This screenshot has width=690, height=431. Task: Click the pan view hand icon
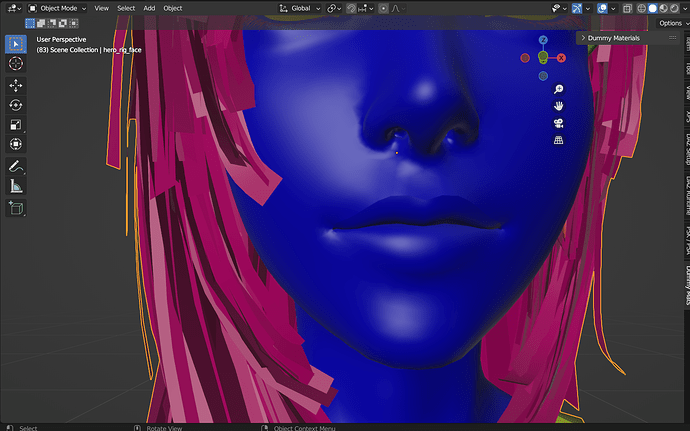[x=558, y=106]
